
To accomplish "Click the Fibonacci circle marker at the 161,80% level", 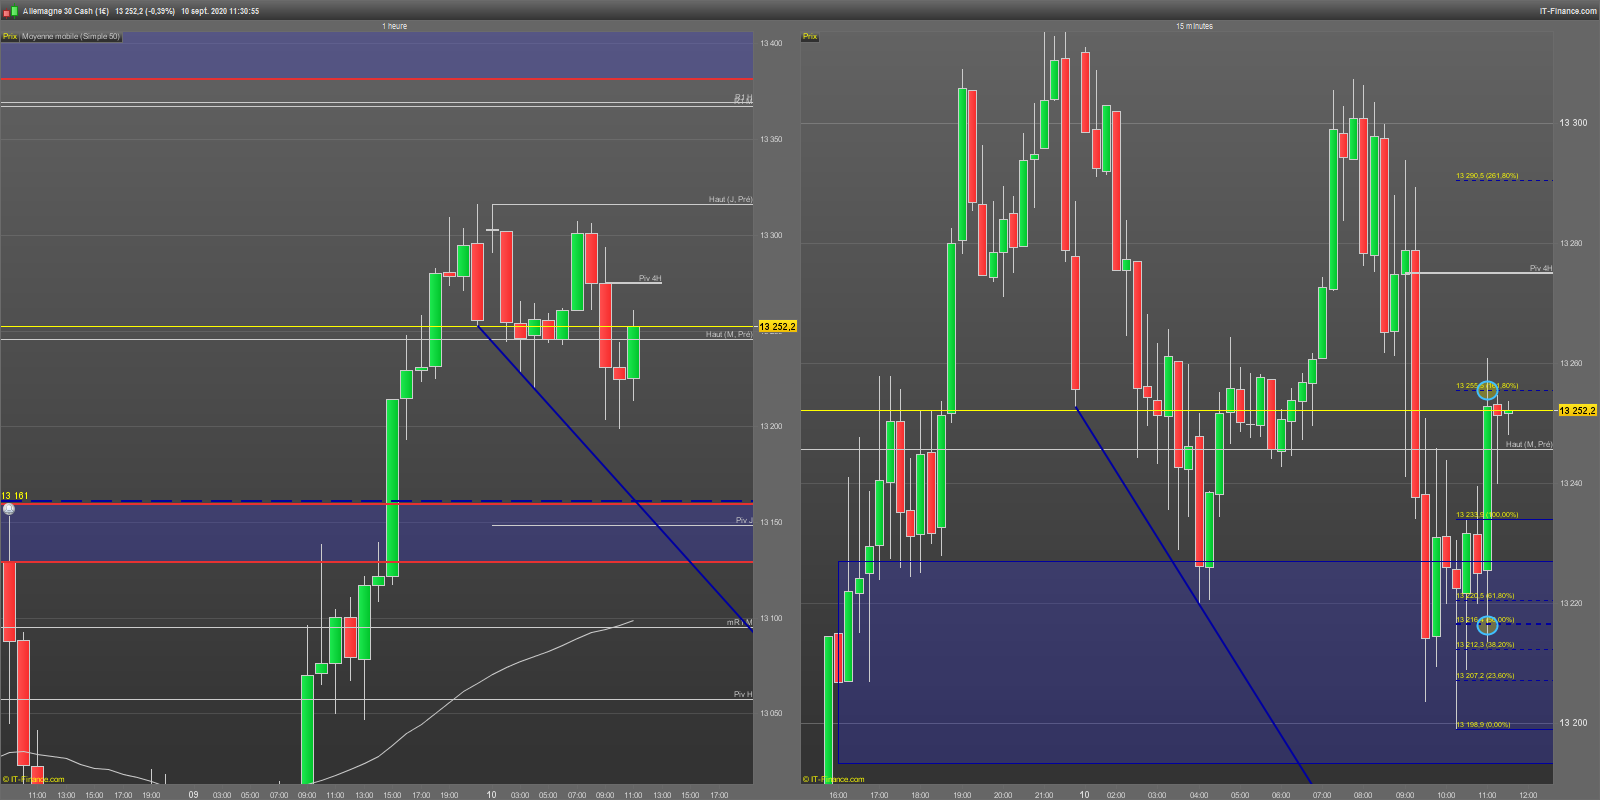I will (1487, 390).
